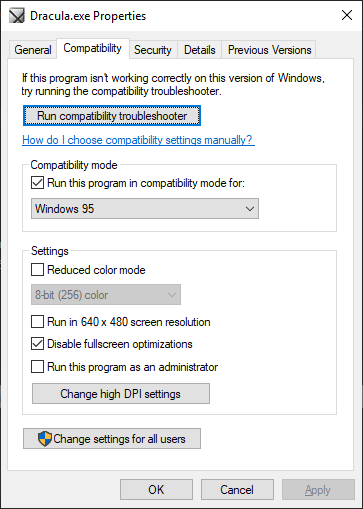Select the Previous Versions tab

(269, 50)
